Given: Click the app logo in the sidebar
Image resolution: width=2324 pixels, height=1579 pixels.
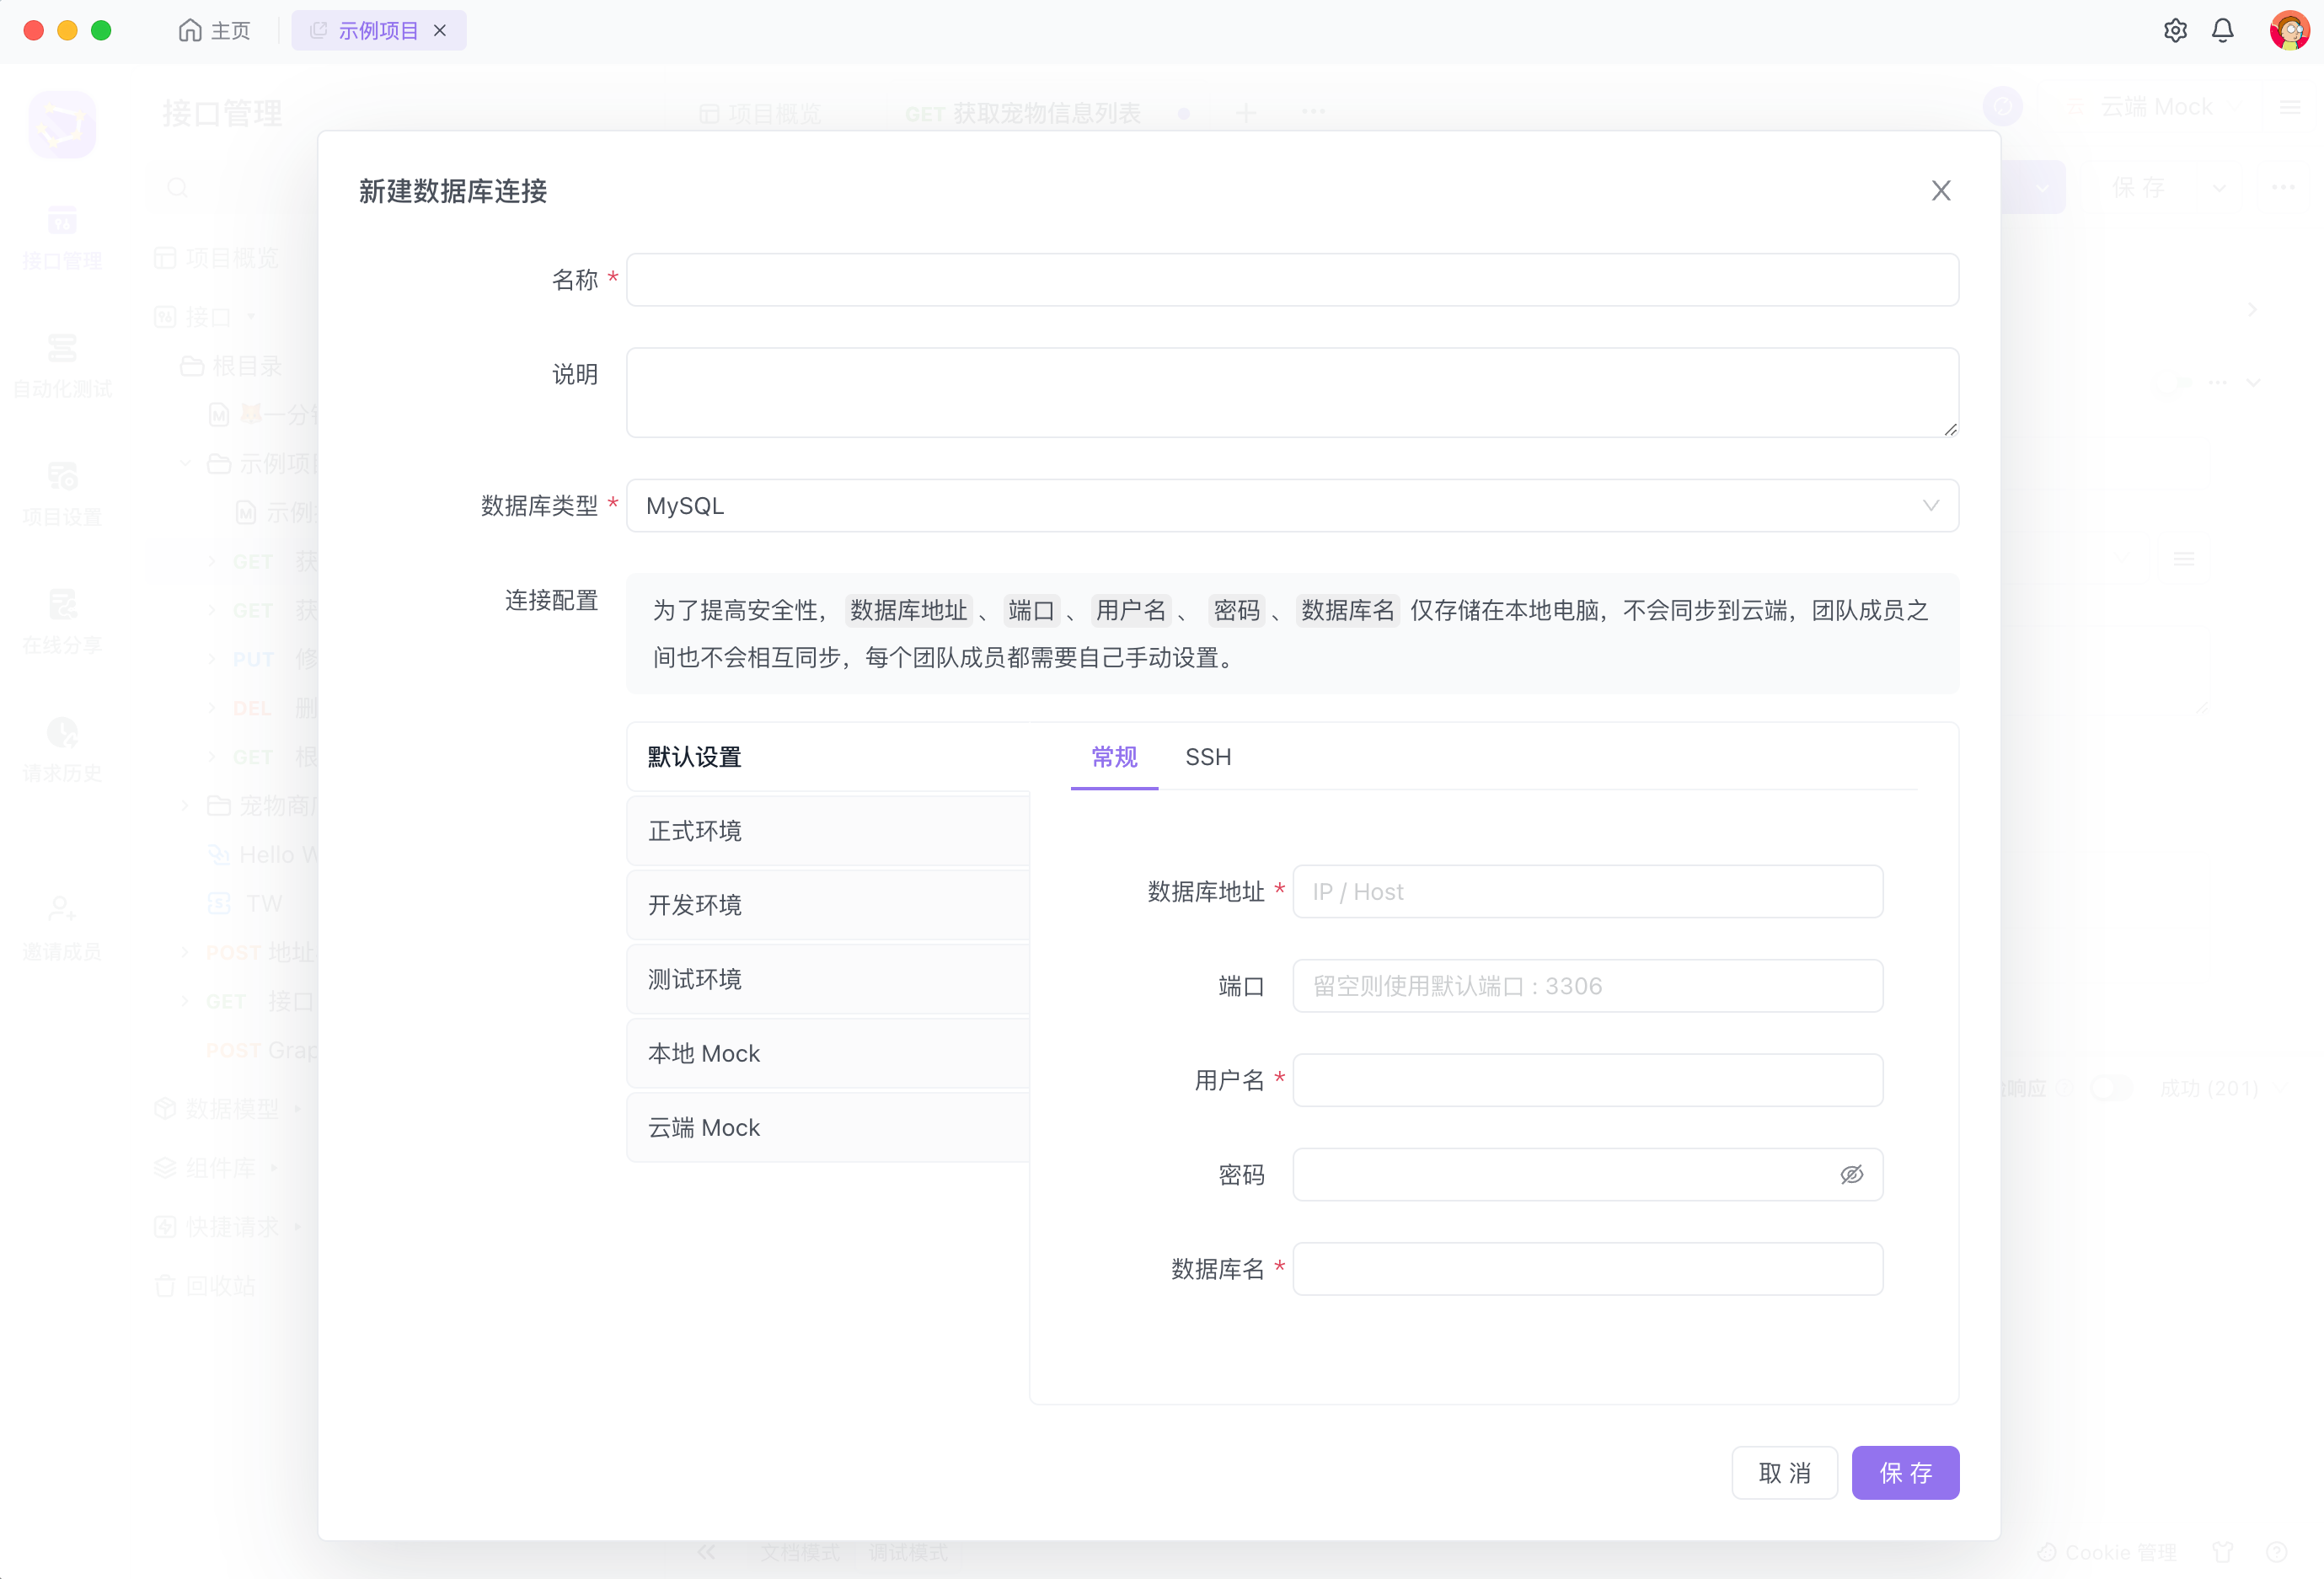Looking at the screenshot, I should click(x=62, y=124).
